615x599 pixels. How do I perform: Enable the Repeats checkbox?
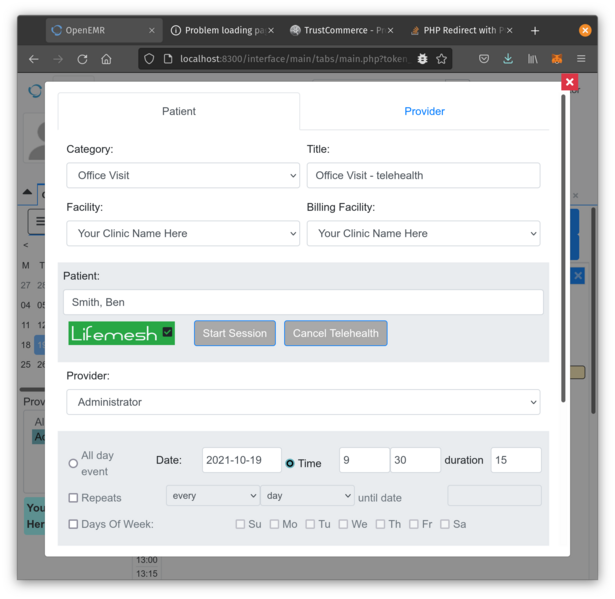click(73, 498)
